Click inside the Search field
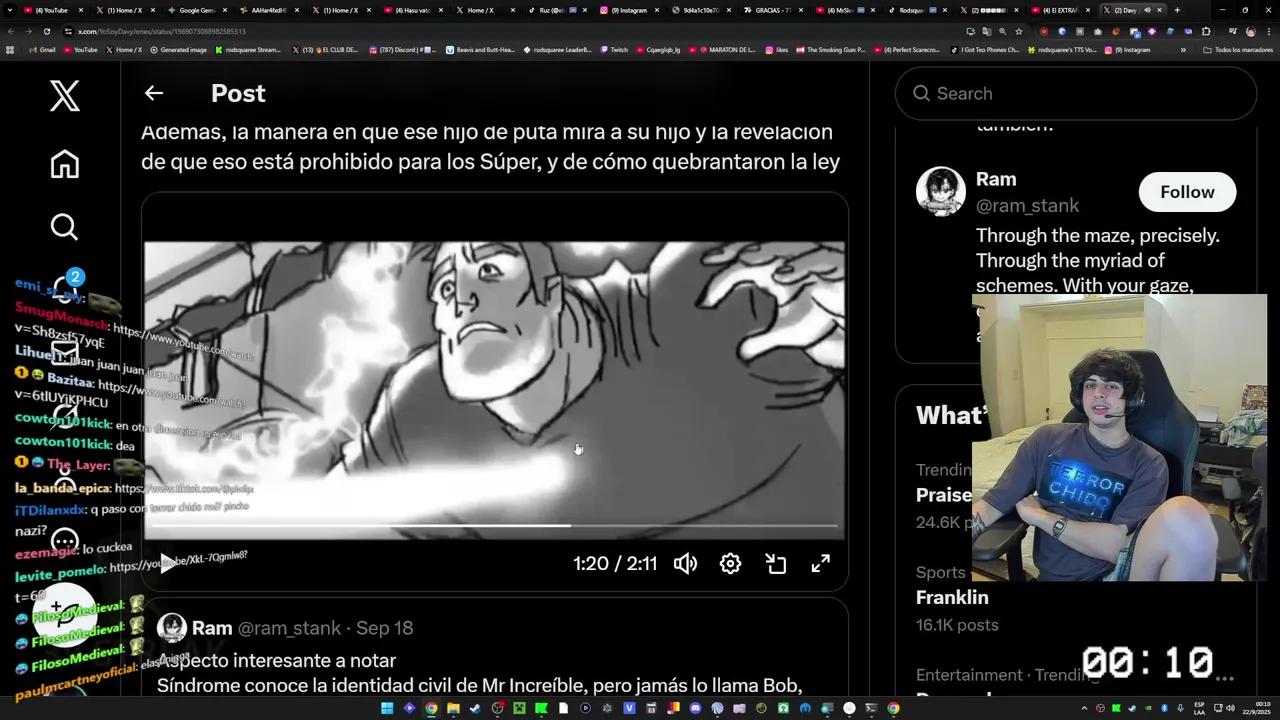This screenshot has width=1280, height=720. pyautogui.click(x=1076, y=93)
